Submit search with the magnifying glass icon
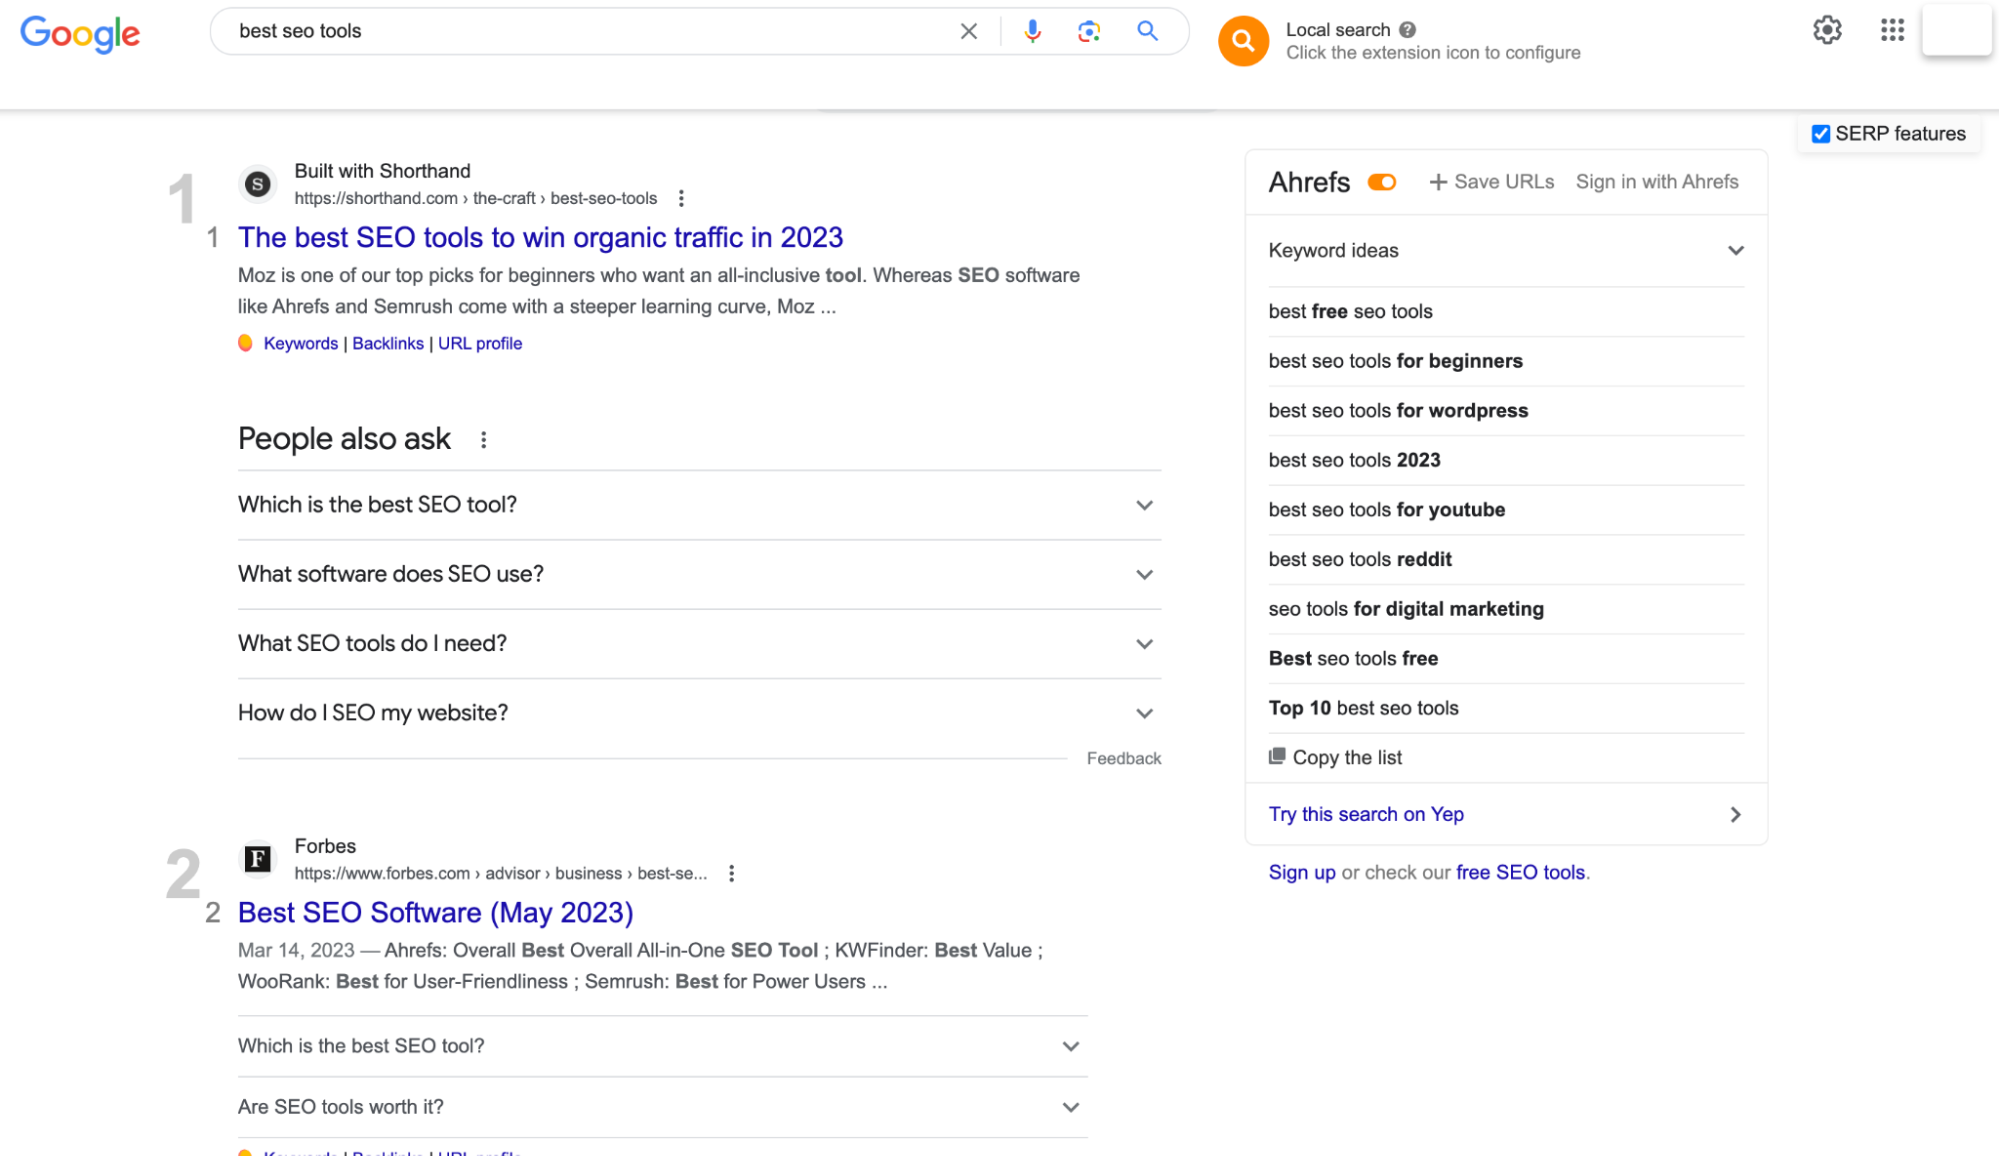The image size is (1999, 1156). [1147, 31]
